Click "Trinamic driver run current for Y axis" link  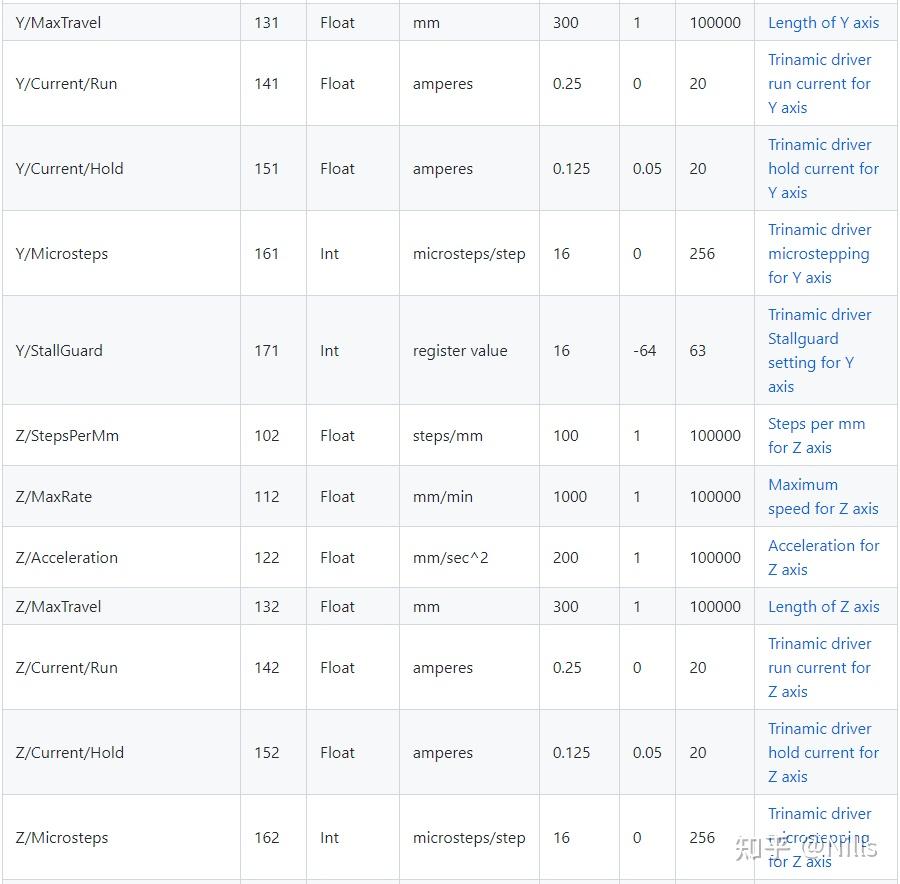tap(819, 84)
